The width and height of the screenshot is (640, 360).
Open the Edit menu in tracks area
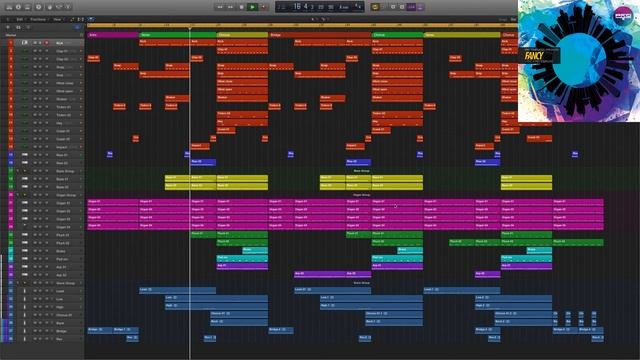[20, 19]
